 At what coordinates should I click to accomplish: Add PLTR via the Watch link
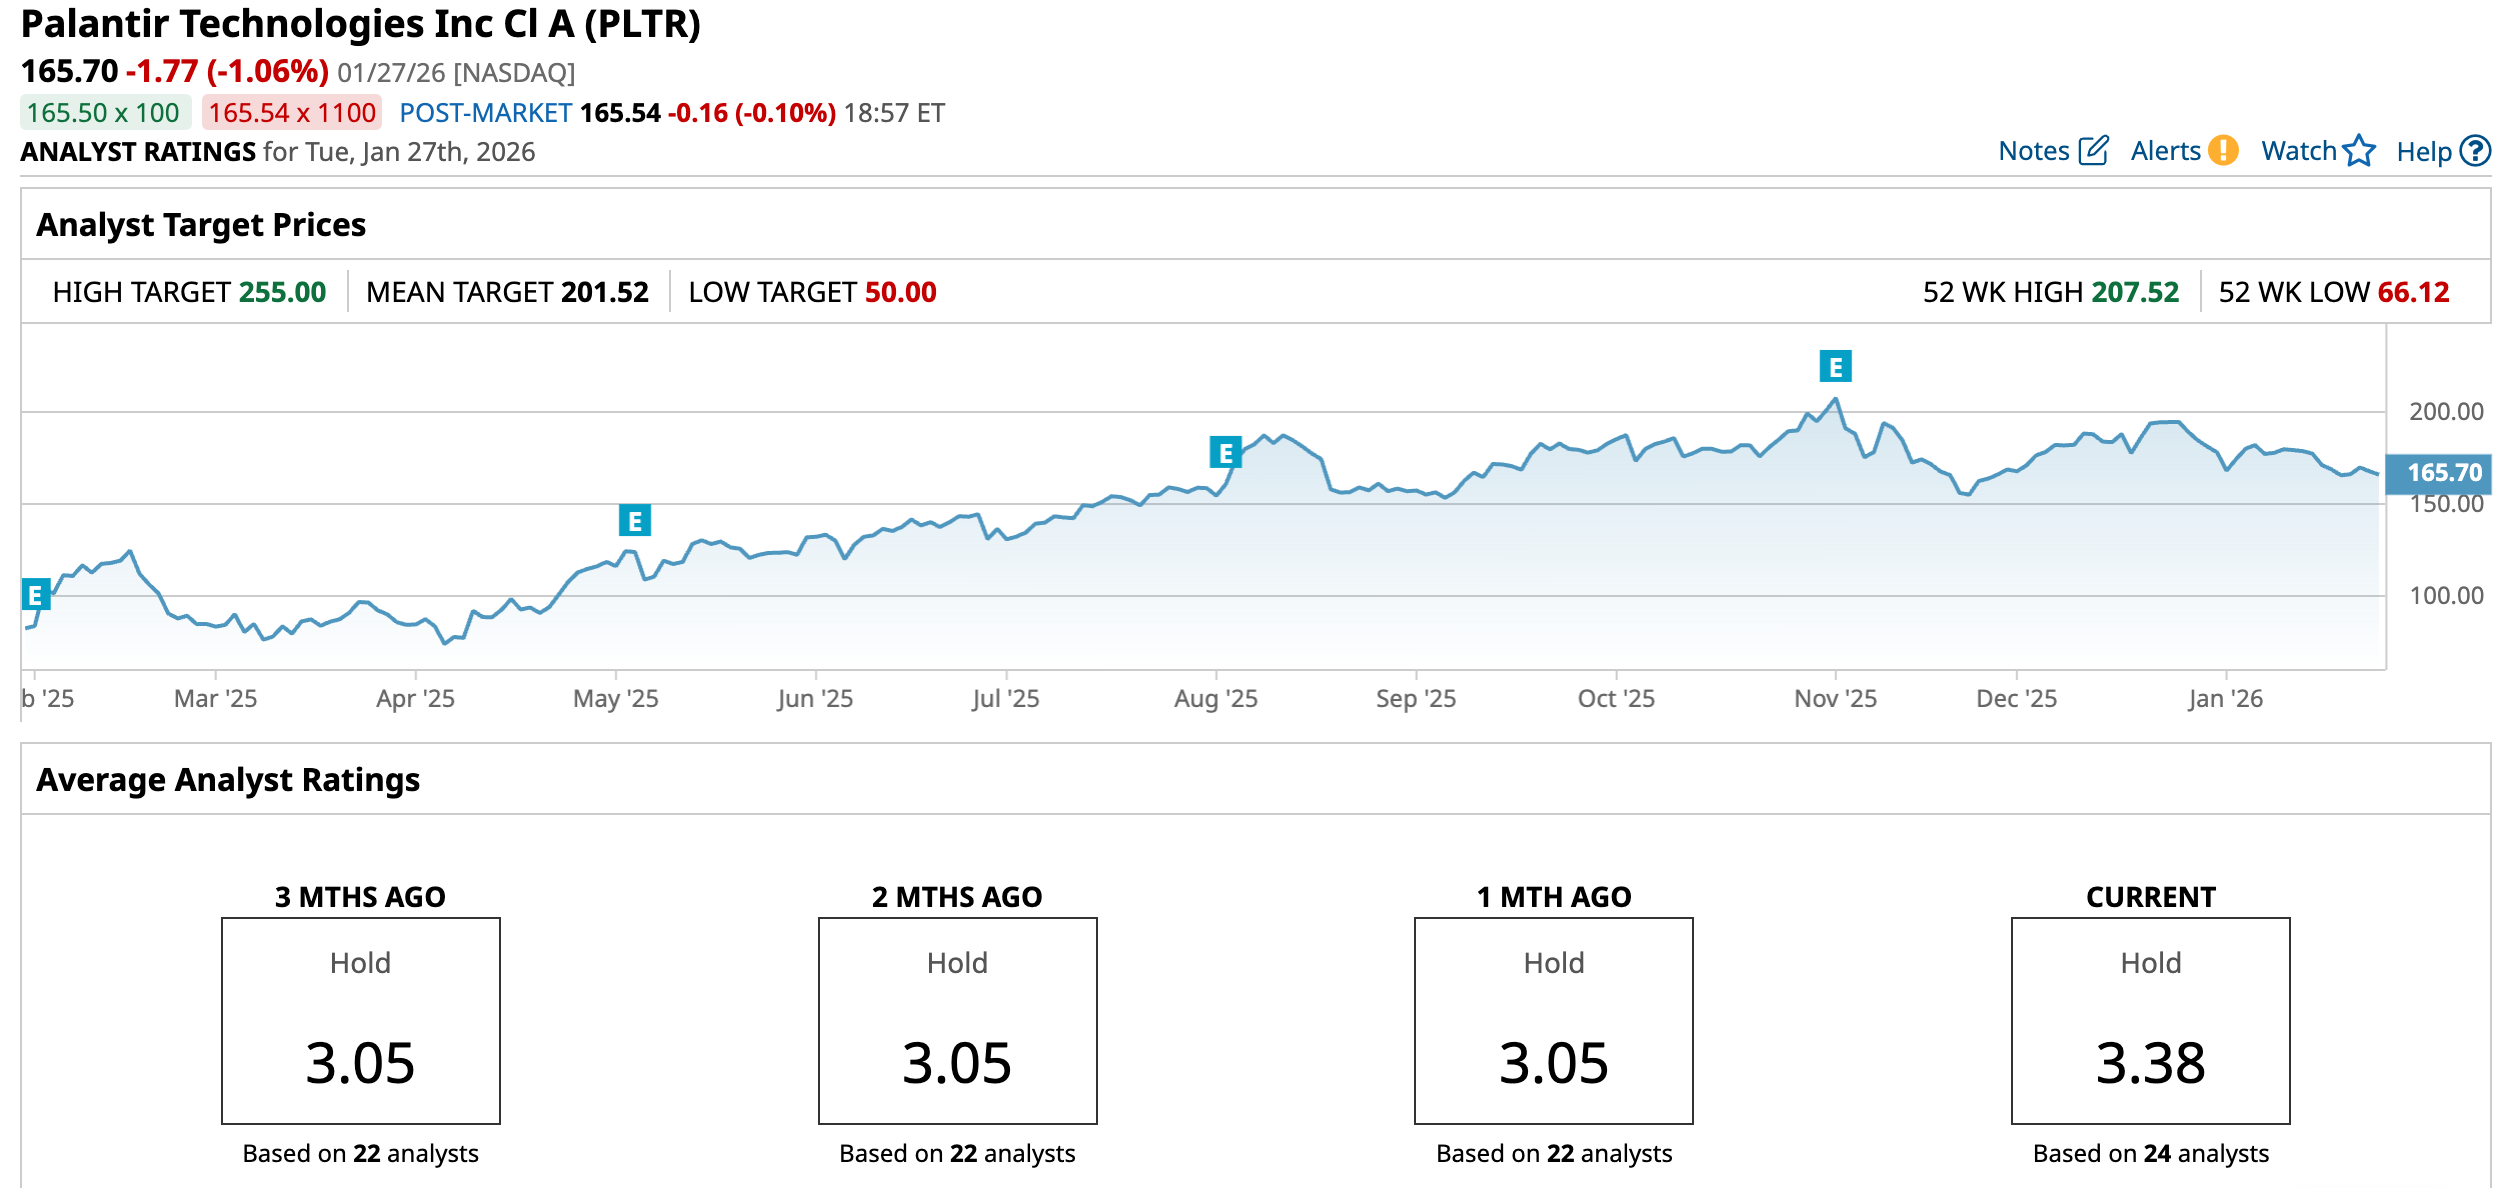2298,151
